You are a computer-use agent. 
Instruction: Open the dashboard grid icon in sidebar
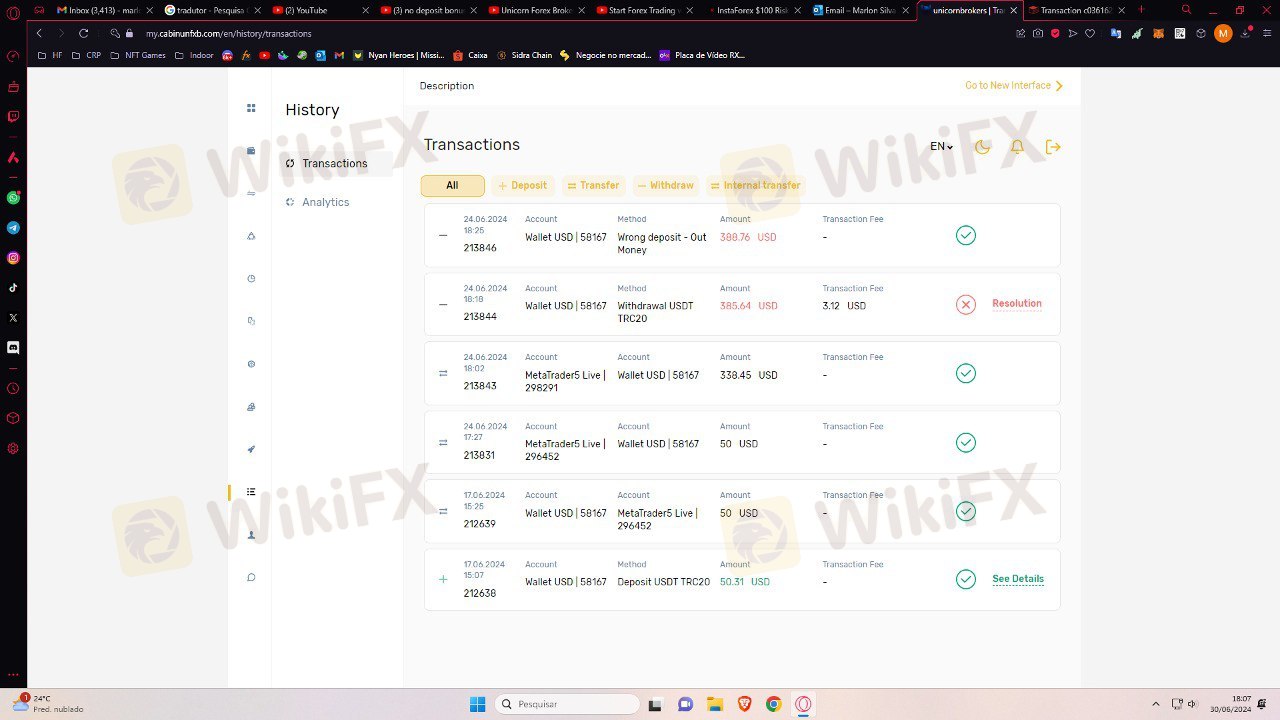(x=251, y=108)
